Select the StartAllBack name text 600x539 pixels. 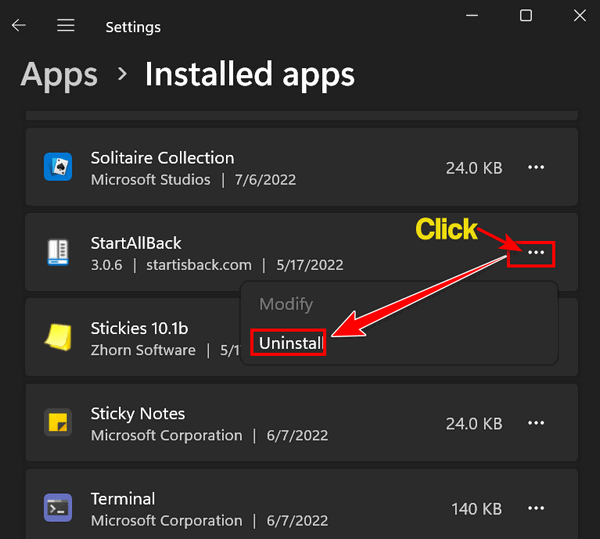click(136, 243)
